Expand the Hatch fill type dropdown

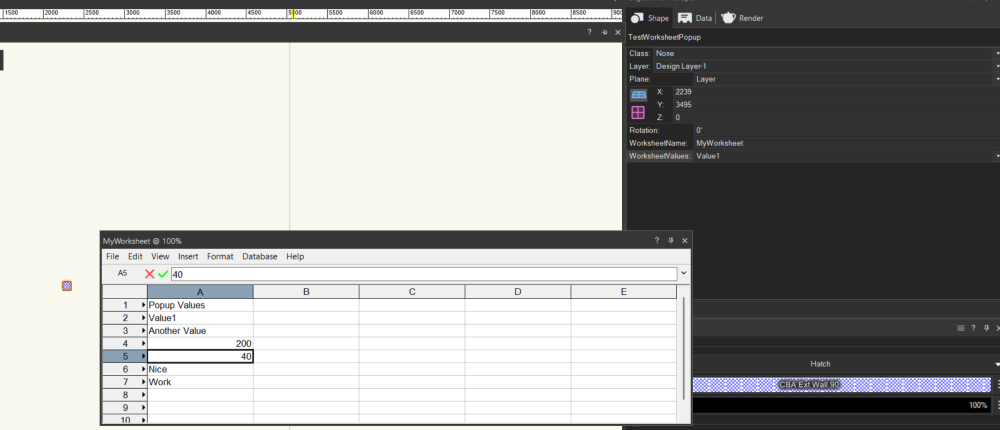[x=996, y=364]
